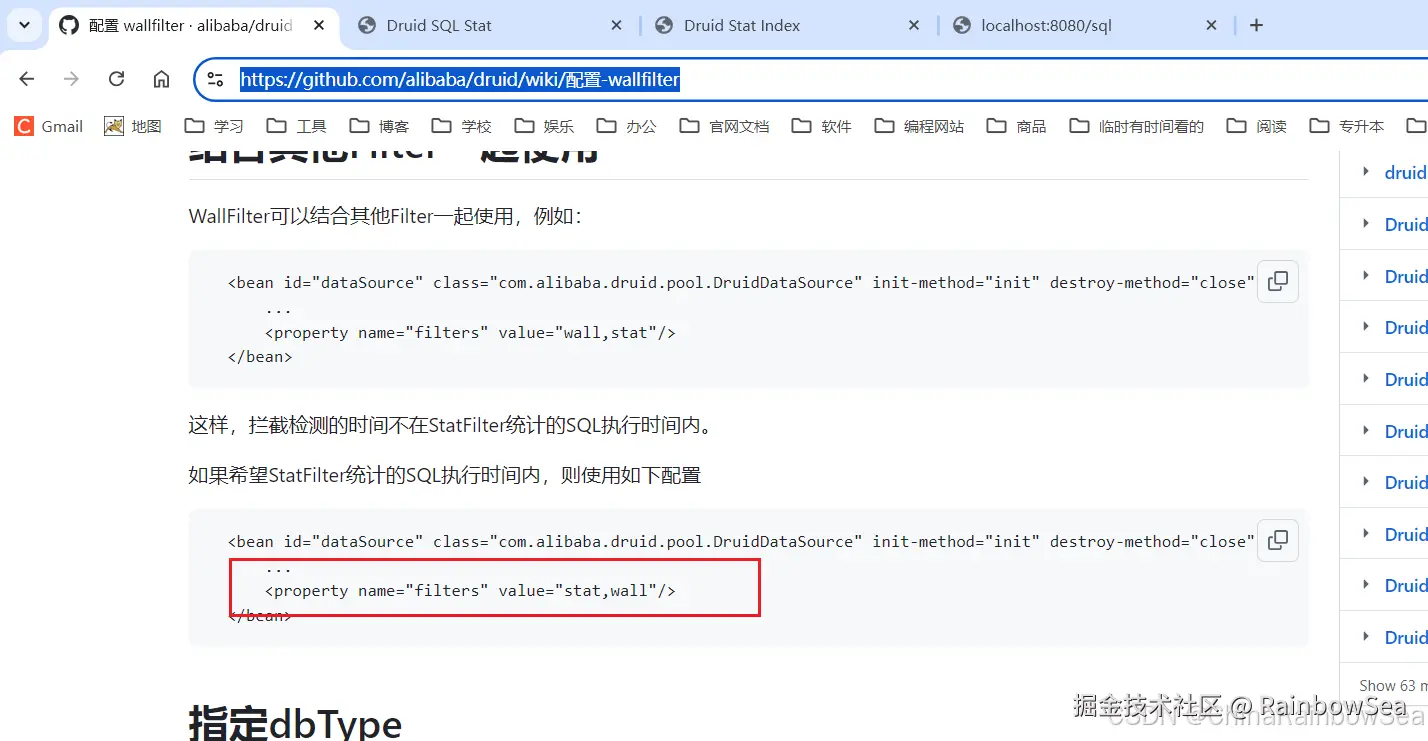The image size is (1428, 741).
Task: Close the Druid Stat Index tab
Action: [x=914, y=26]
